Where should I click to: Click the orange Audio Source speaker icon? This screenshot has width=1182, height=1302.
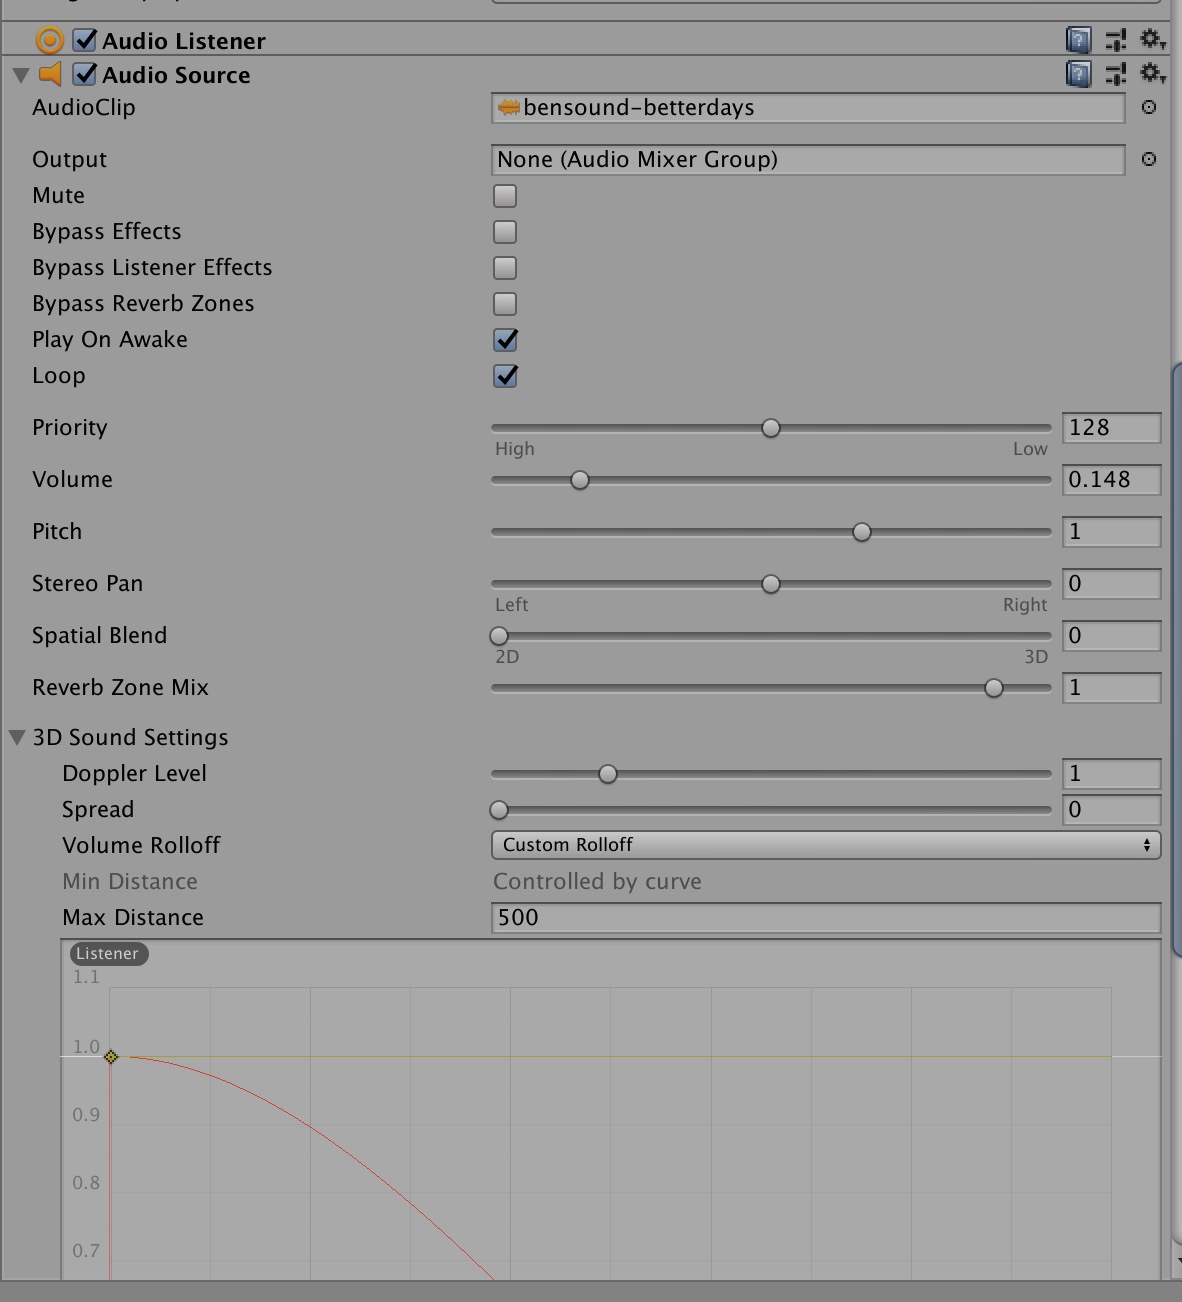tap(52, 74)
